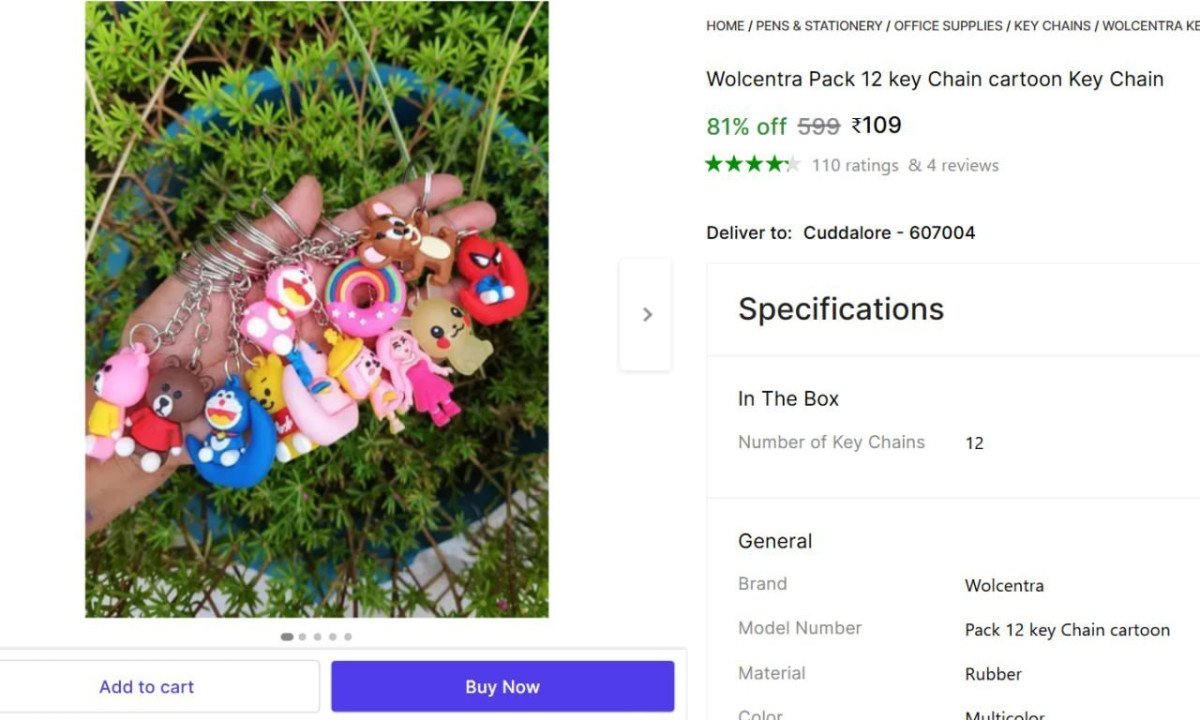Open the OFFICE SUPPLIES breadcrumb link
Image resolution: width=1200 pixels, height=720 pixels.
[x=948, y=26]
